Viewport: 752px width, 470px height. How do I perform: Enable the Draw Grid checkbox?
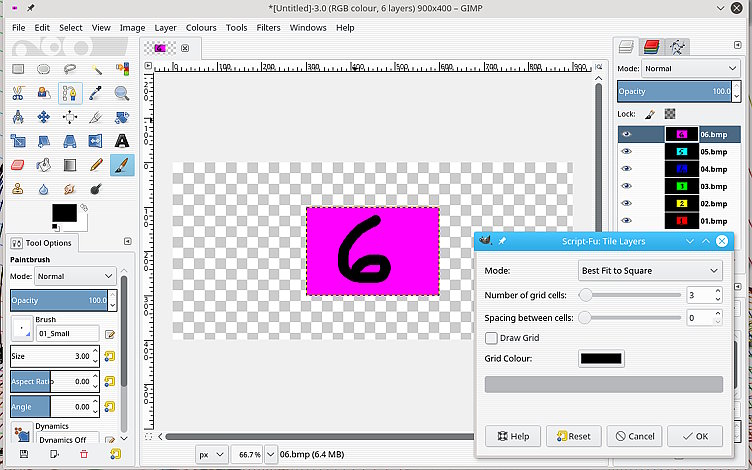491,338
